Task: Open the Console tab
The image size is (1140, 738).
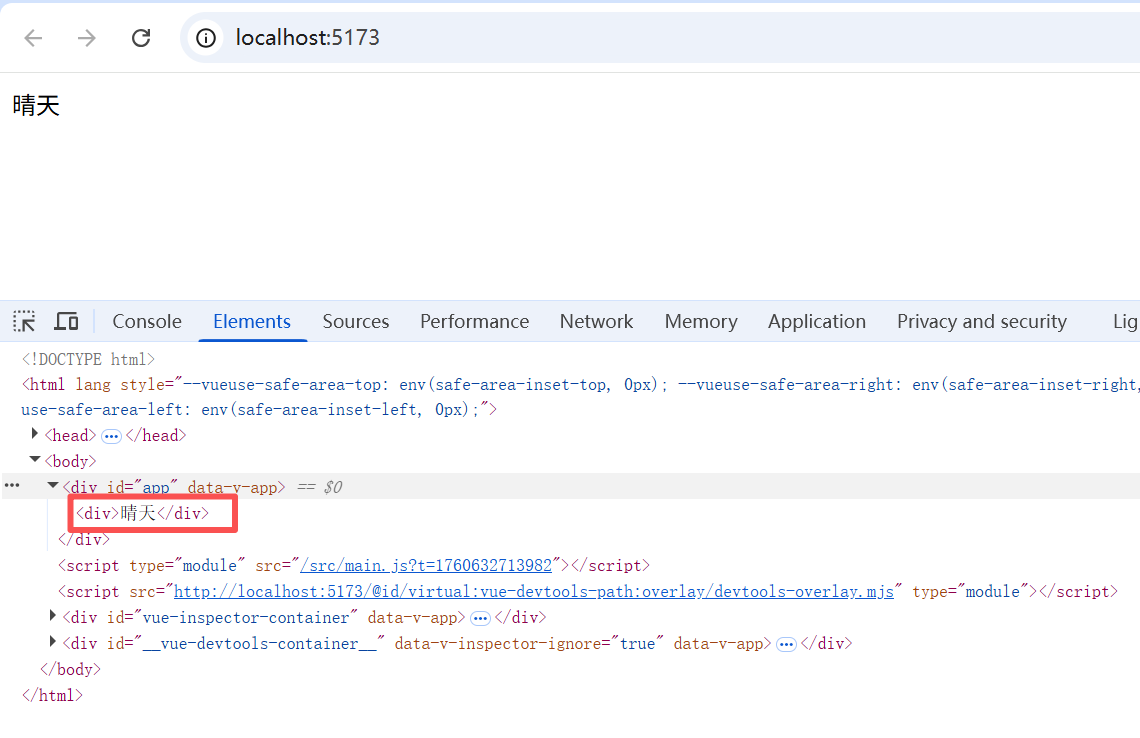Action: (147, 321)
